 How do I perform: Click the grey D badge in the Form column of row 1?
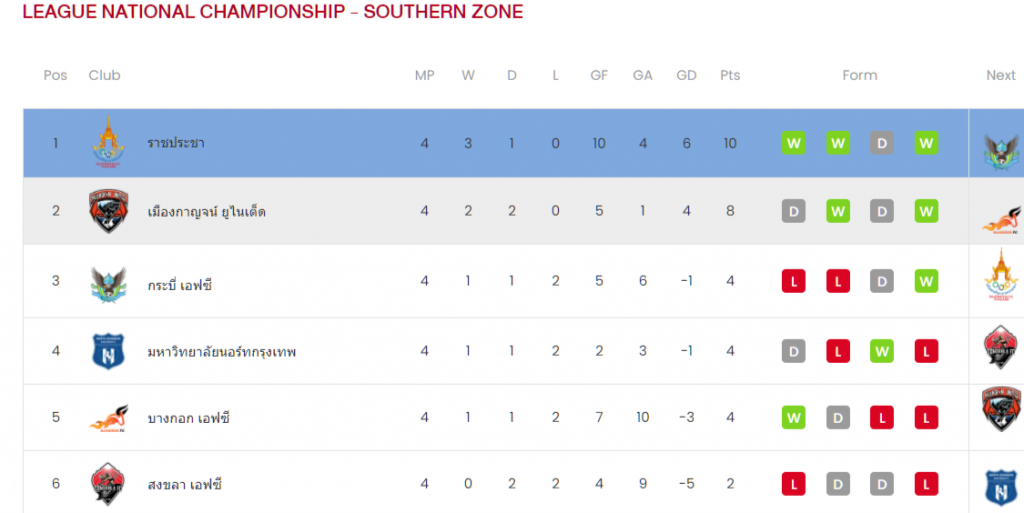pos(882,143)
